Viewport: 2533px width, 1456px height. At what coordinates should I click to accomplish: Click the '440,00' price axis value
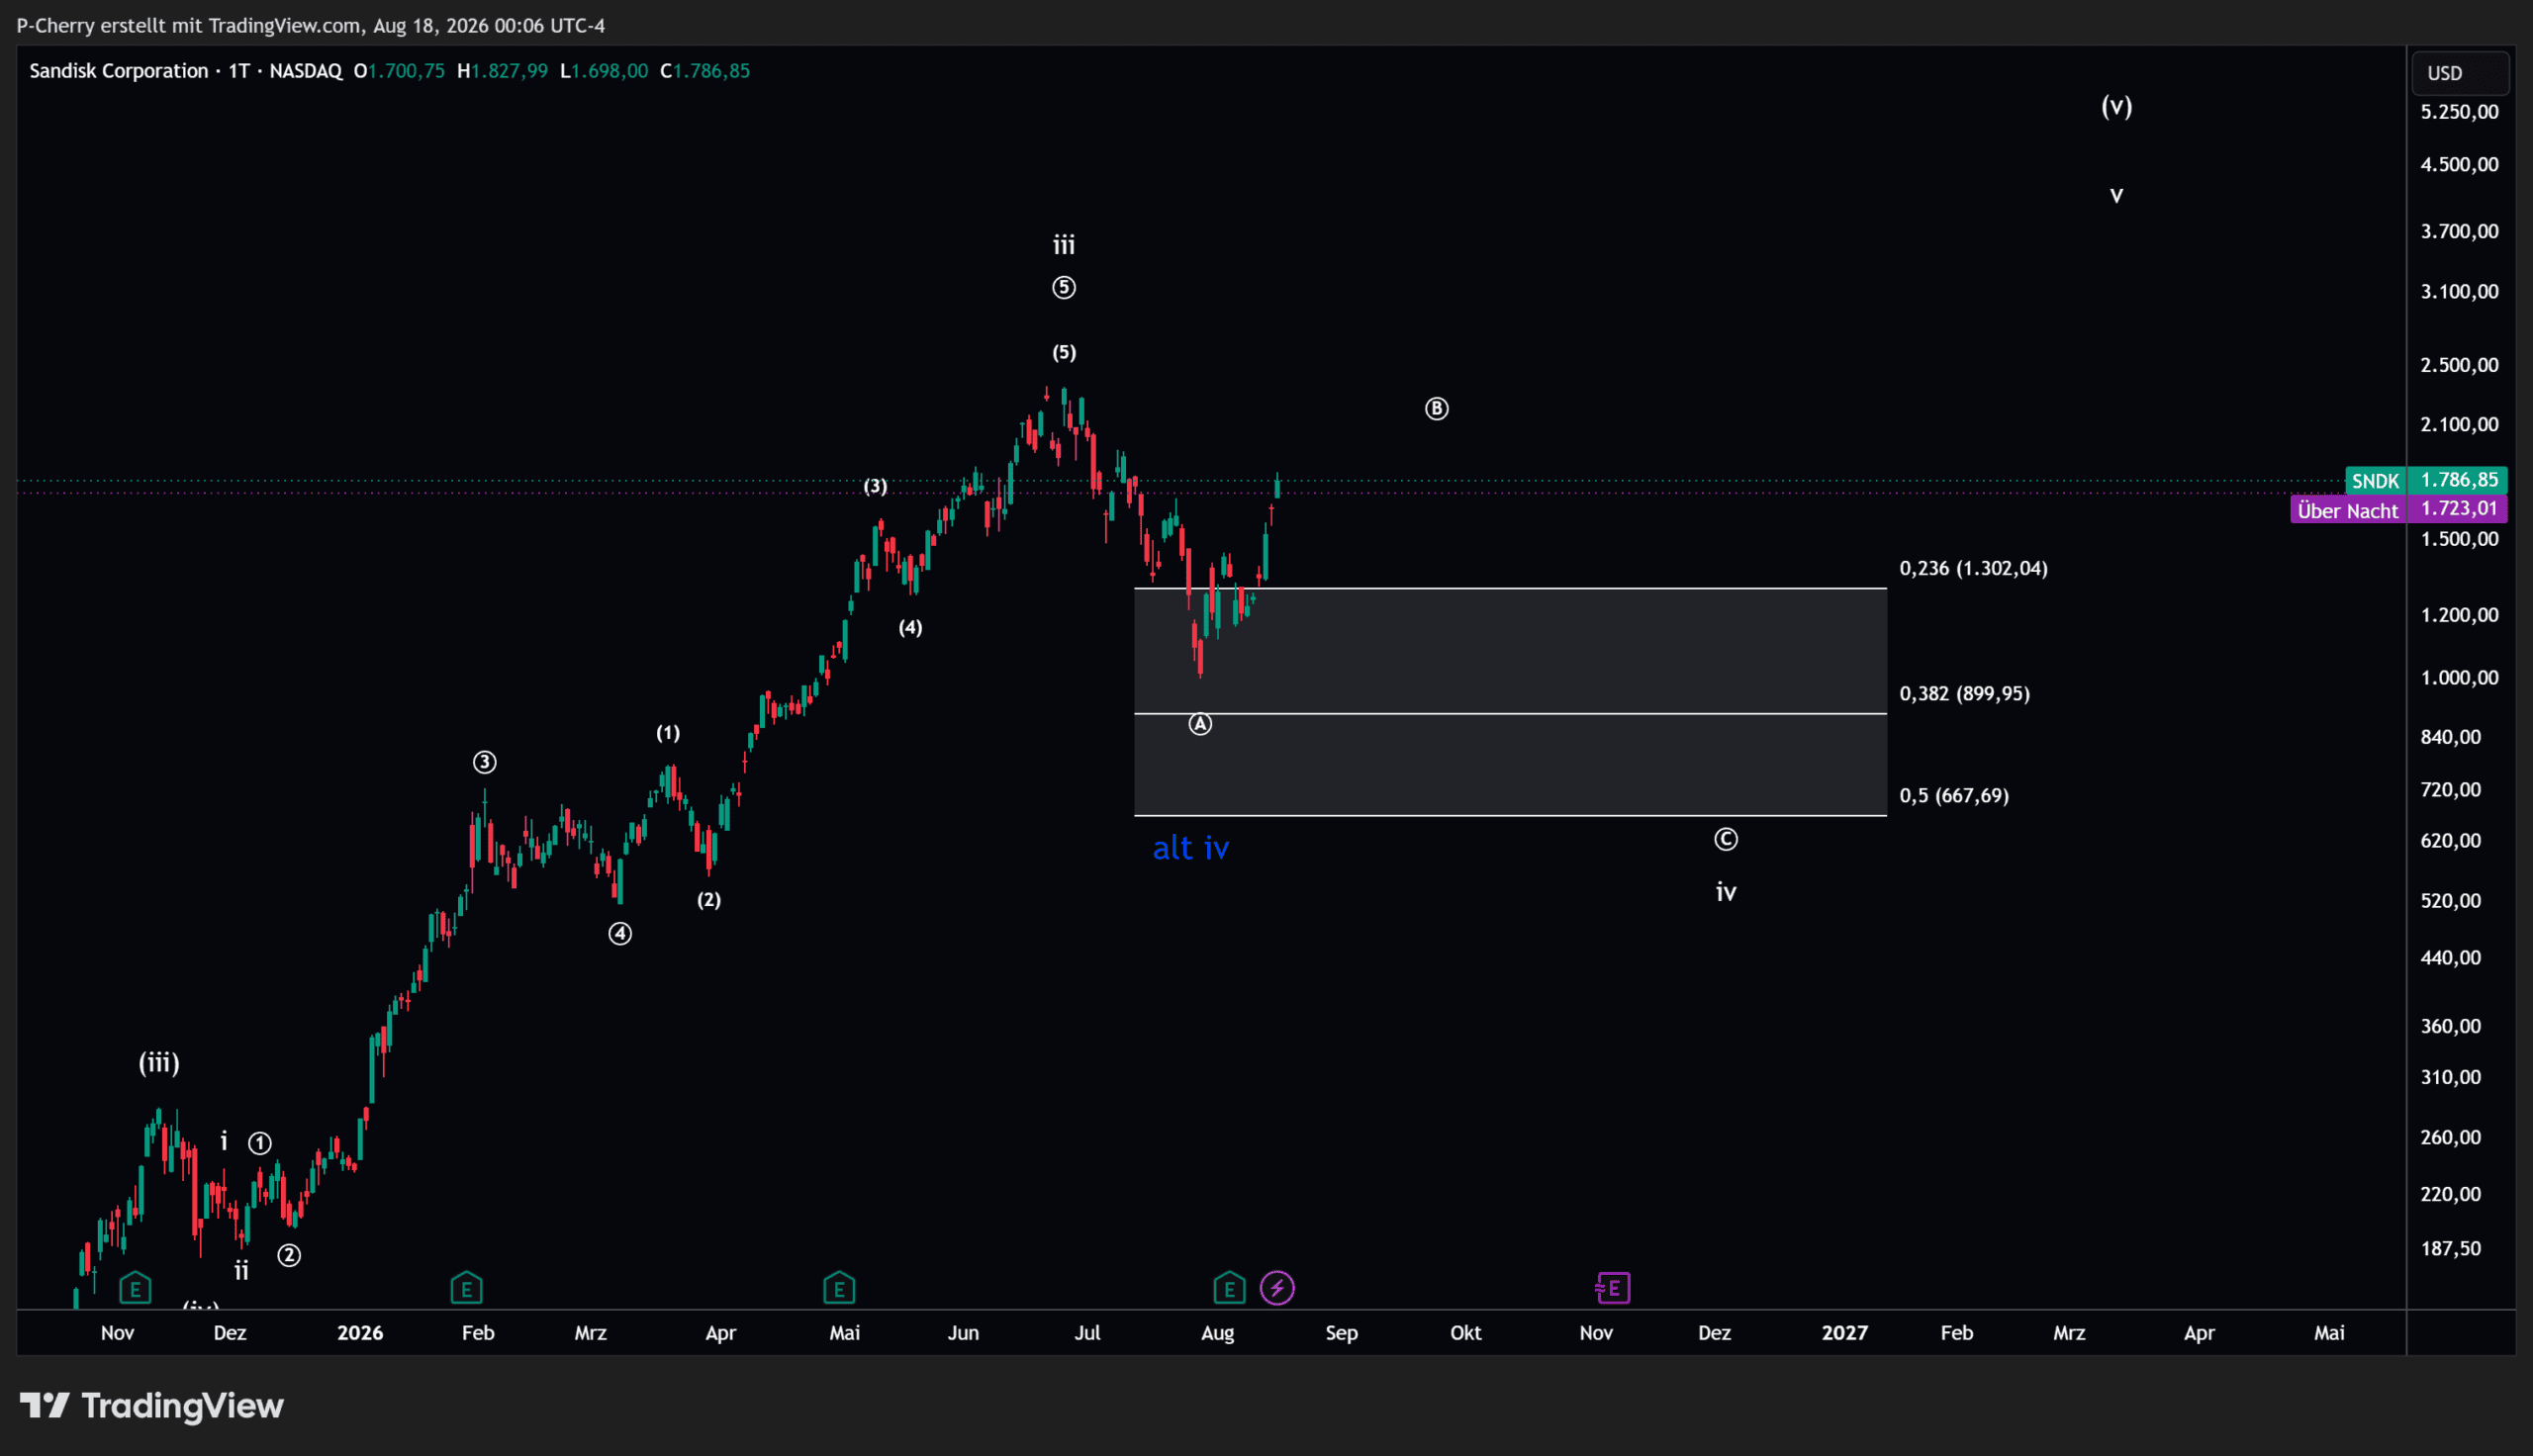click(2450, 958)
